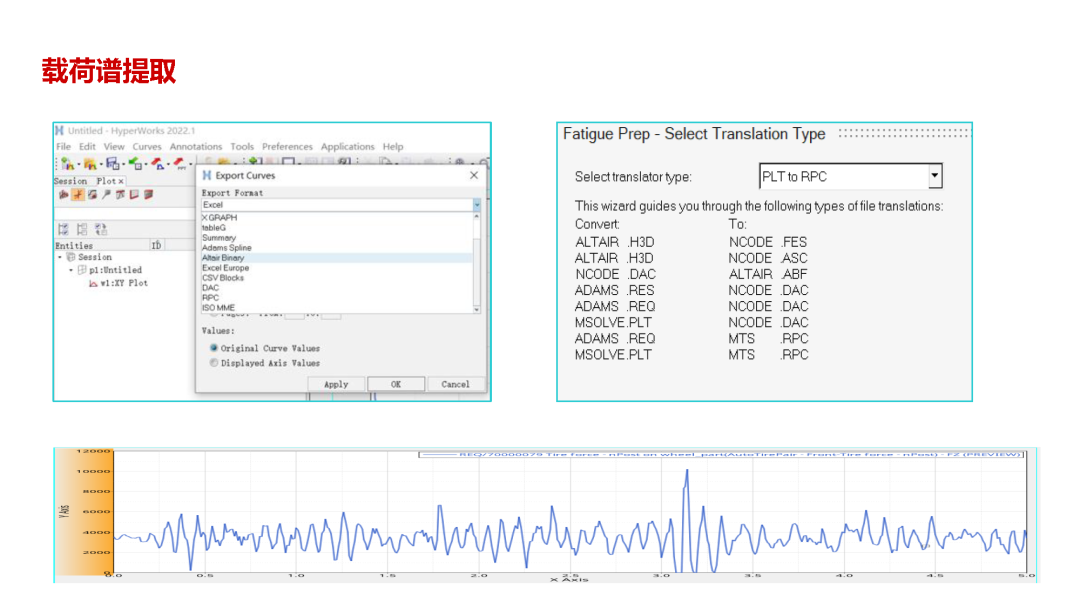The width and height of the screenshot is (1080, 608).
Task: Collapse the p1:Untitled tree node
Action: [71, 270]
